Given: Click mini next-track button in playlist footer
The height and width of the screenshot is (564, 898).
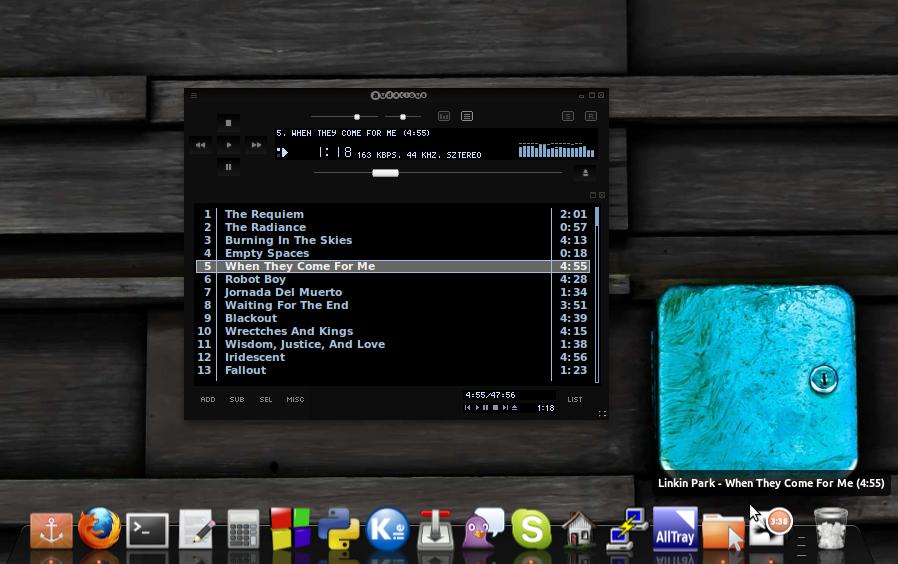Looking at the screenshot, I should point(505,408).
